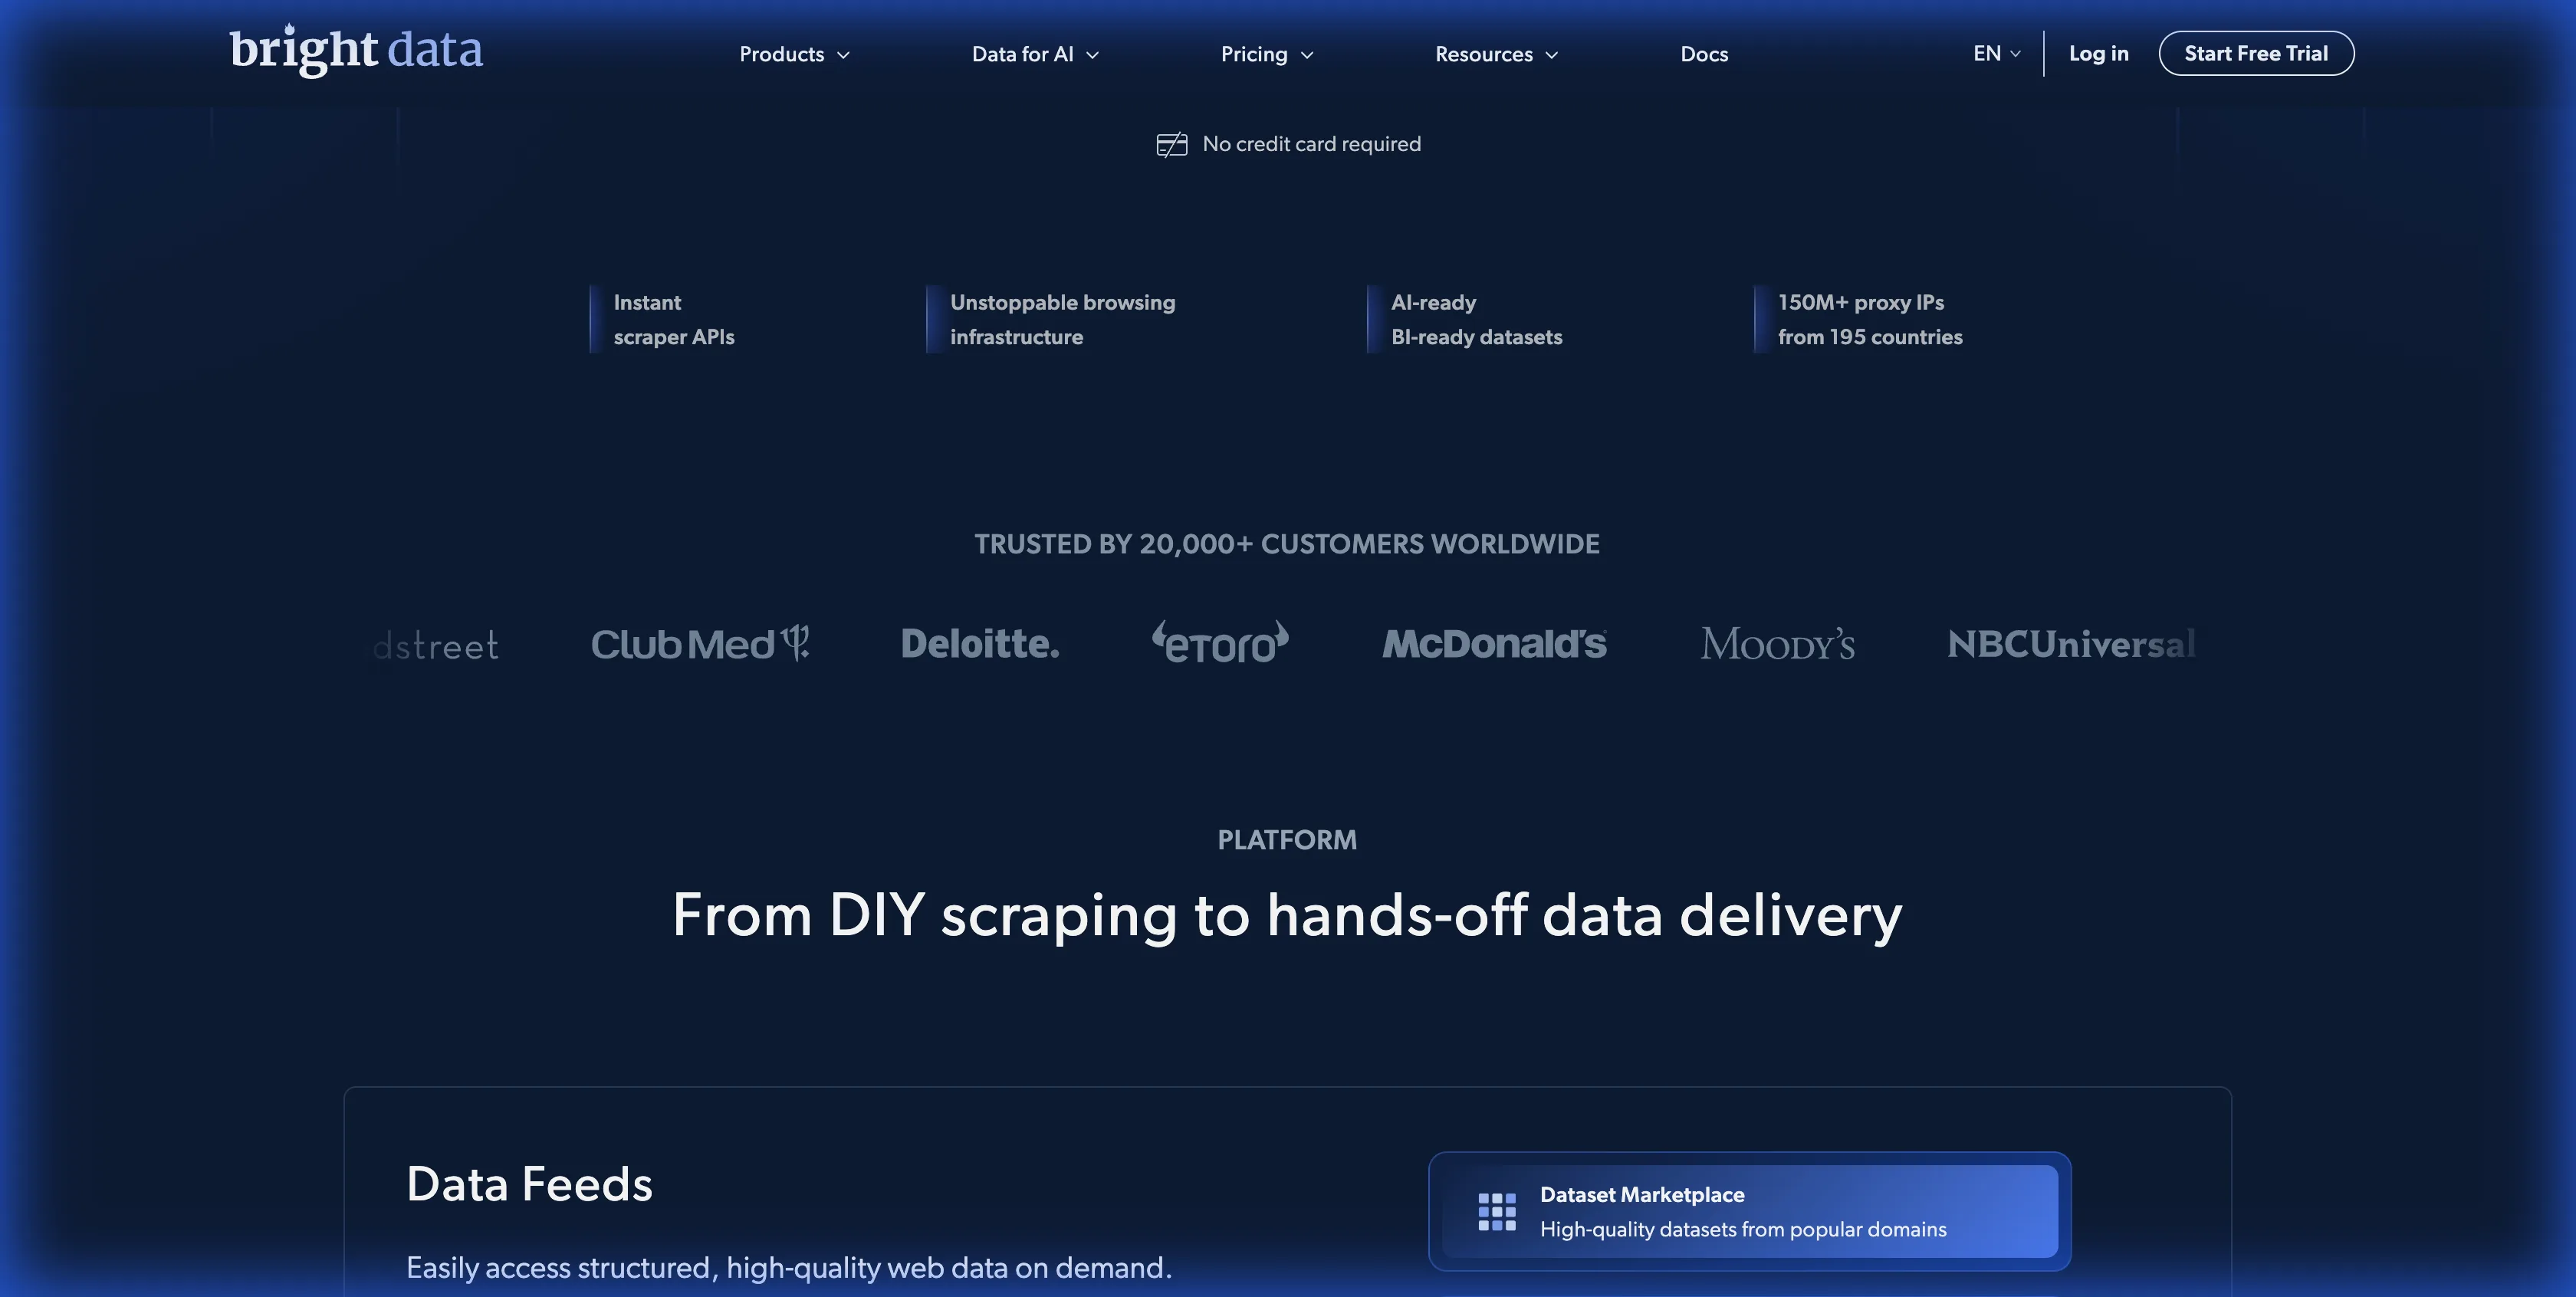
Task: Select the Dataset Marketplace card
Action: point(1748,1211)
